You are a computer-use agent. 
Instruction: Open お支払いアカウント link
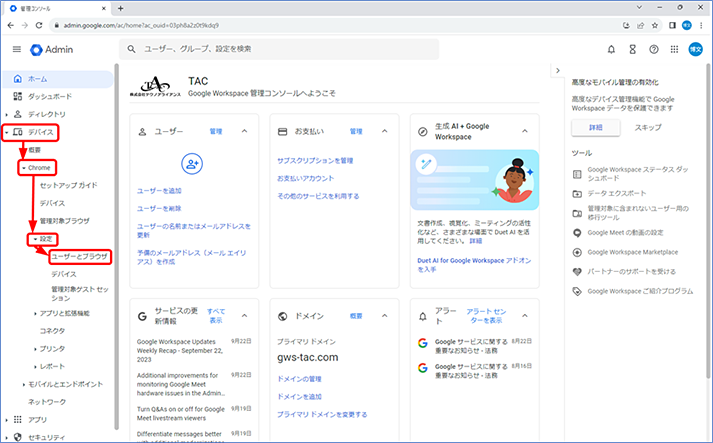[306, 178]
